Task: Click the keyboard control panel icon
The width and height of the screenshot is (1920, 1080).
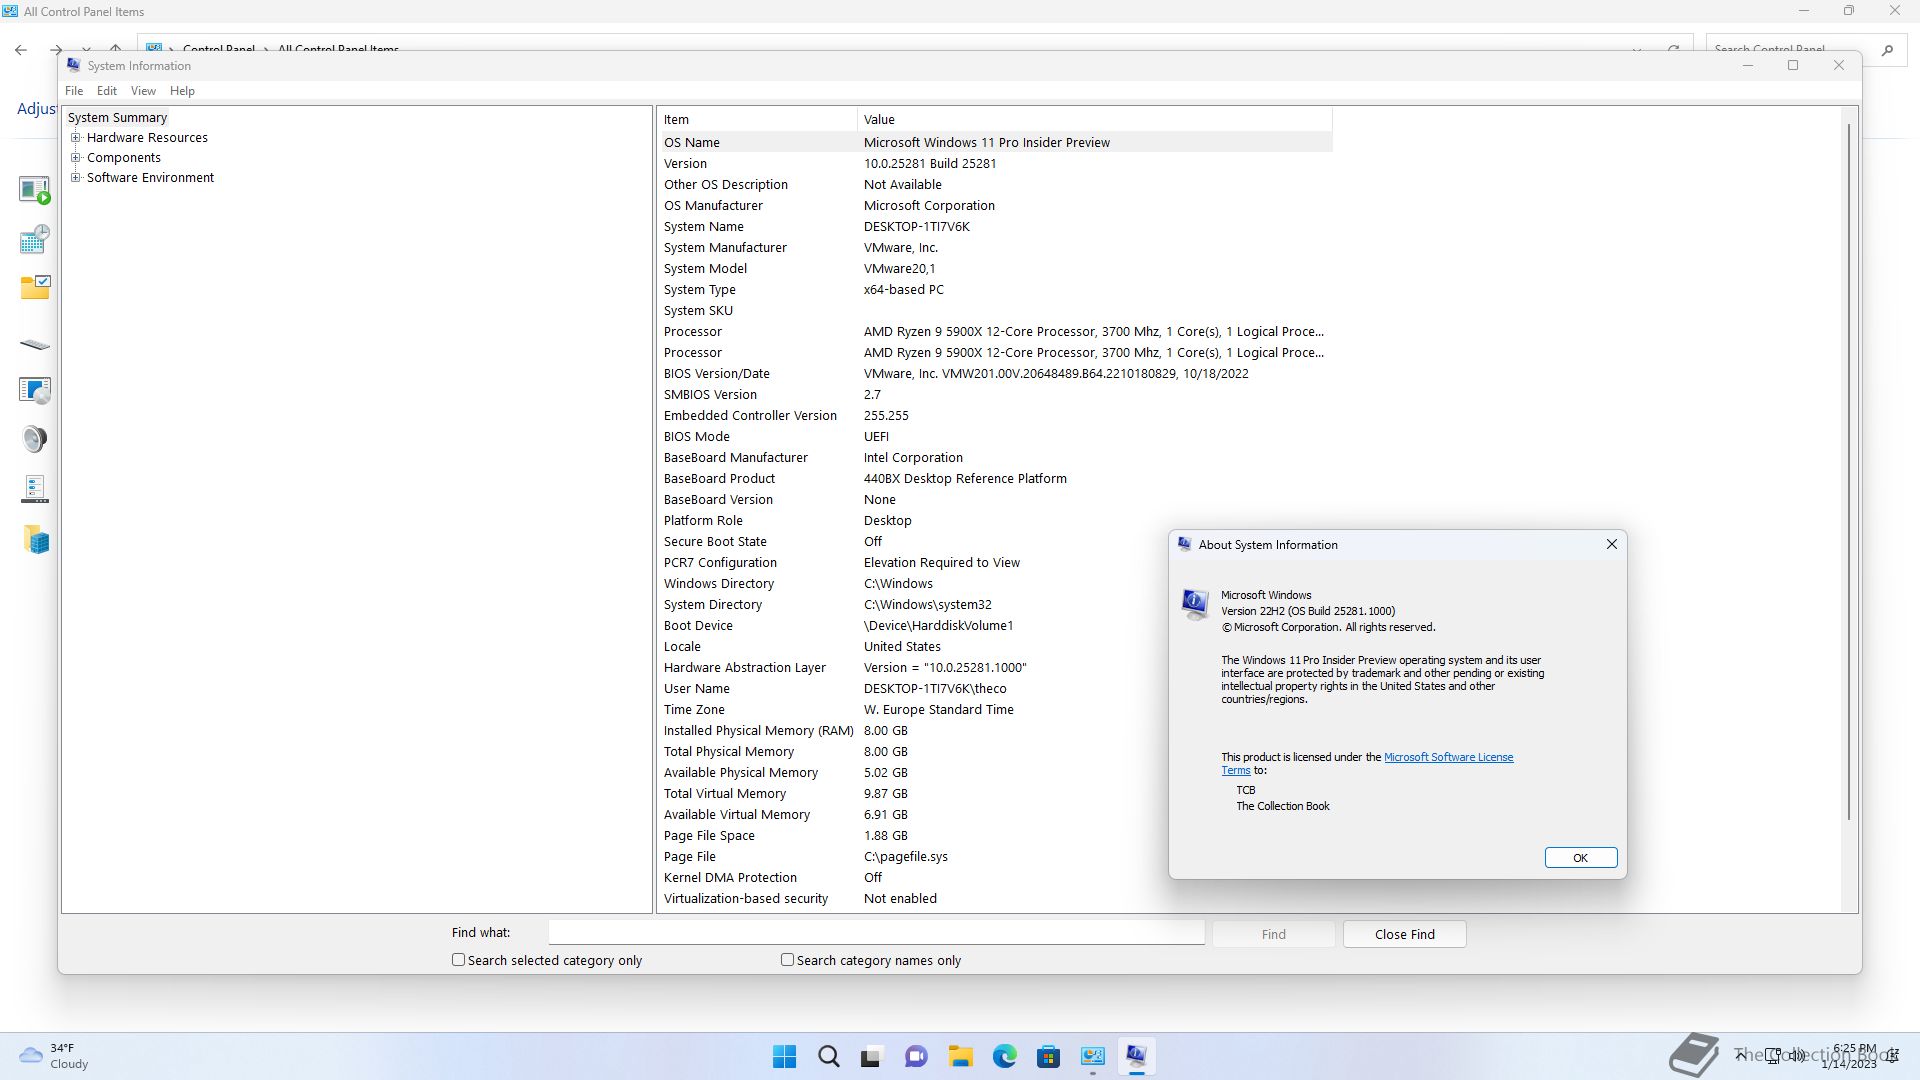Action: click(x=35, y=344)
